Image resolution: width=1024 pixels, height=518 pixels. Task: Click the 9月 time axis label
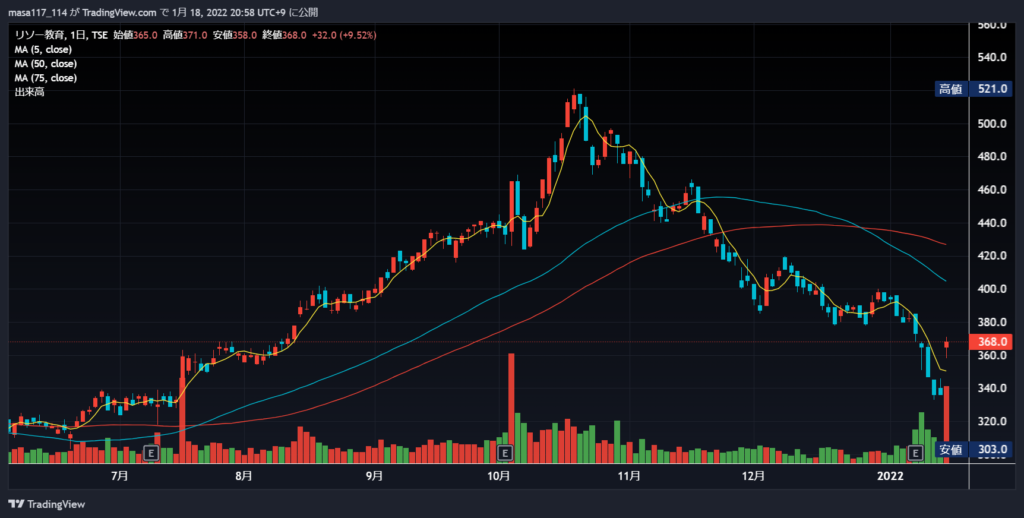tap(374, 476)
